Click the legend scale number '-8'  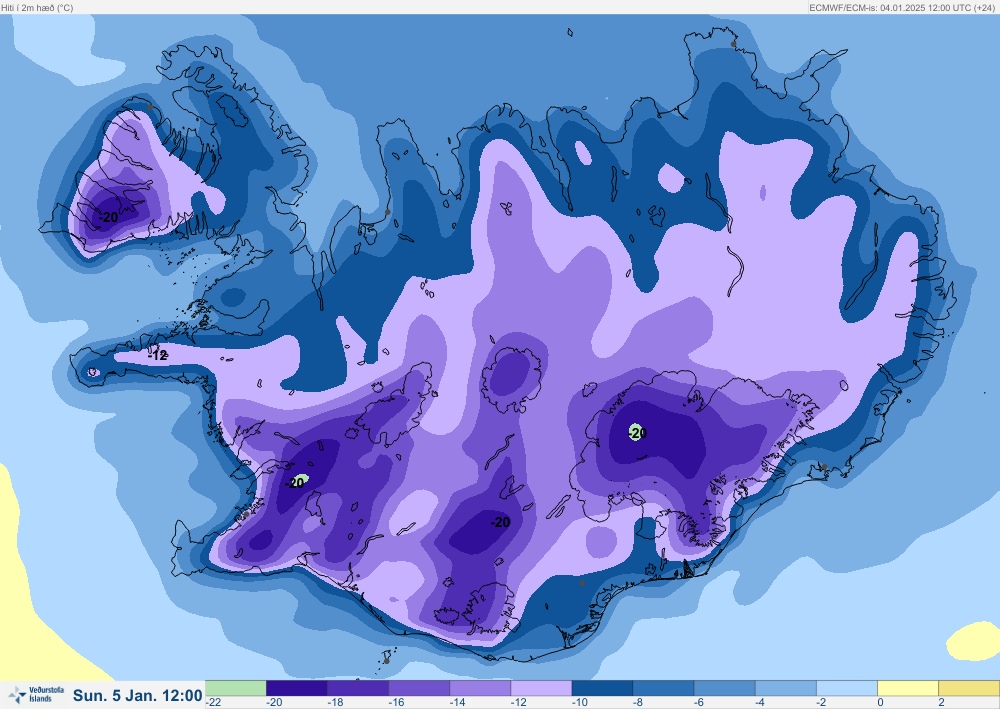(x=638, y=703)
